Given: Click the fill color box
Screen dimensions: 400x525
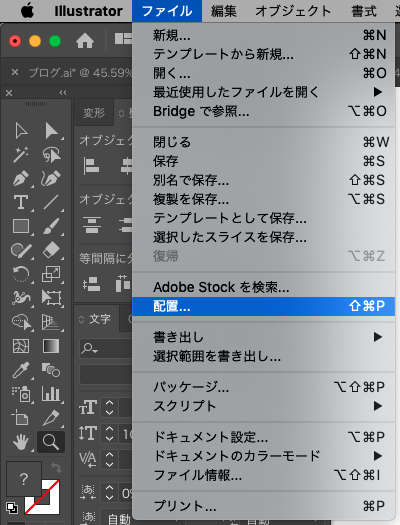Looking at the screenshot, I should [23, 479].
